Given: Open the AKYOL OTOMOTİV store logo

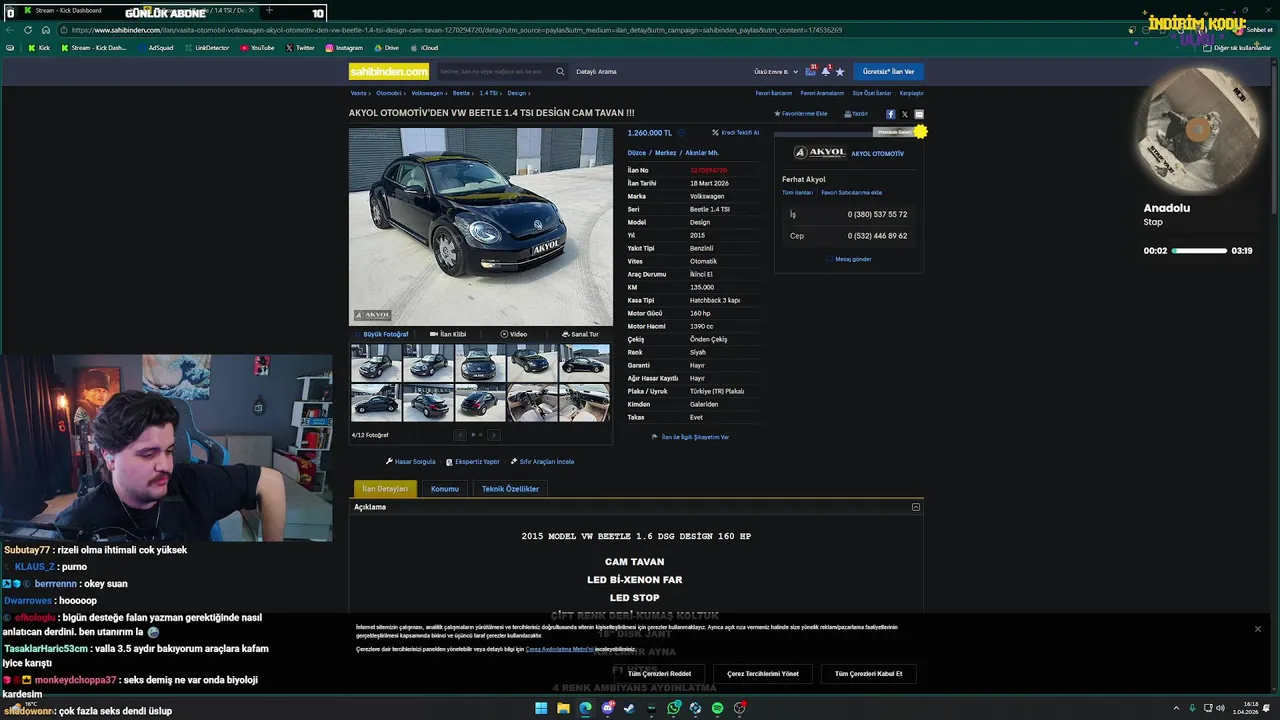Looking at the screenshot, I should tap(820, 153).
